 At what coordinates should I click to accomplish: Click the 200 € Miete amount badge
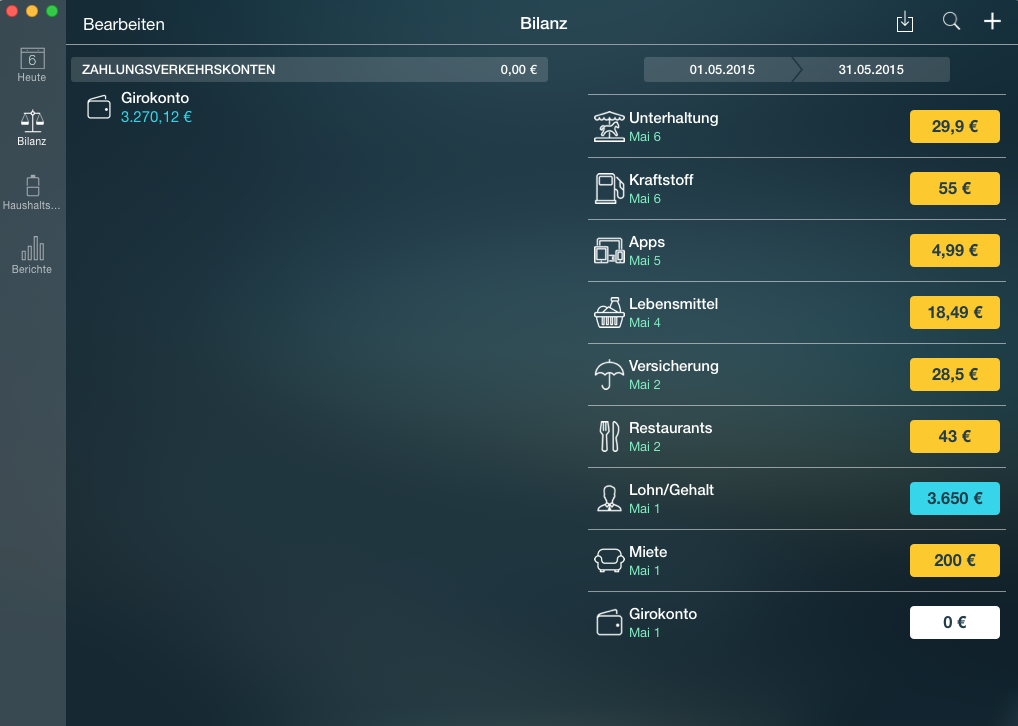[x=954, y=560]
